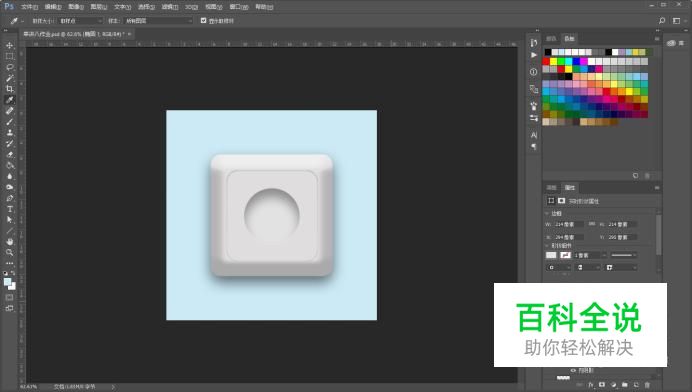Open the stroke line style dropdown
This screenshot has width=692, height=392.
point(623,255)
